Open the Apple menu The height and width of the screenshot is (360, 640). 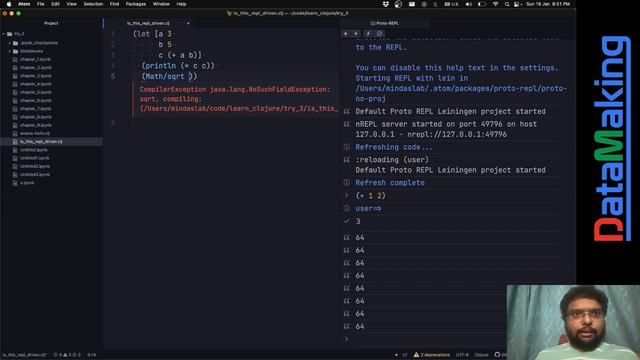(9, 4)
